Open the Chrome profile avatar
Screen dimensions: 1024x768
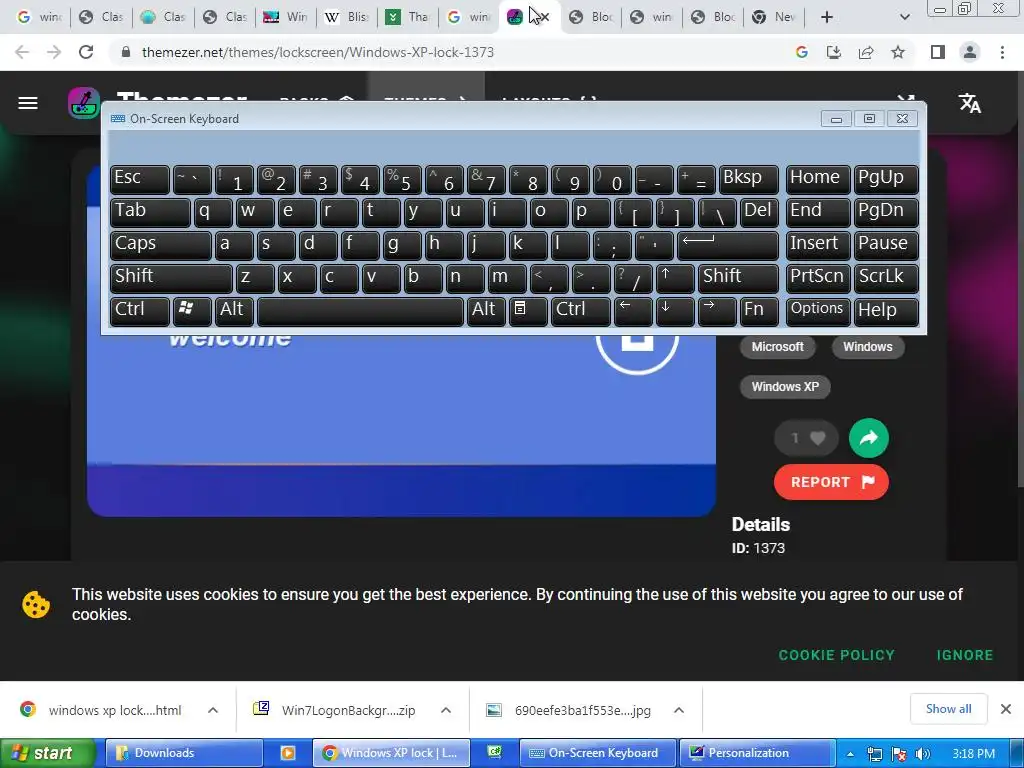[x=970, y=52]
